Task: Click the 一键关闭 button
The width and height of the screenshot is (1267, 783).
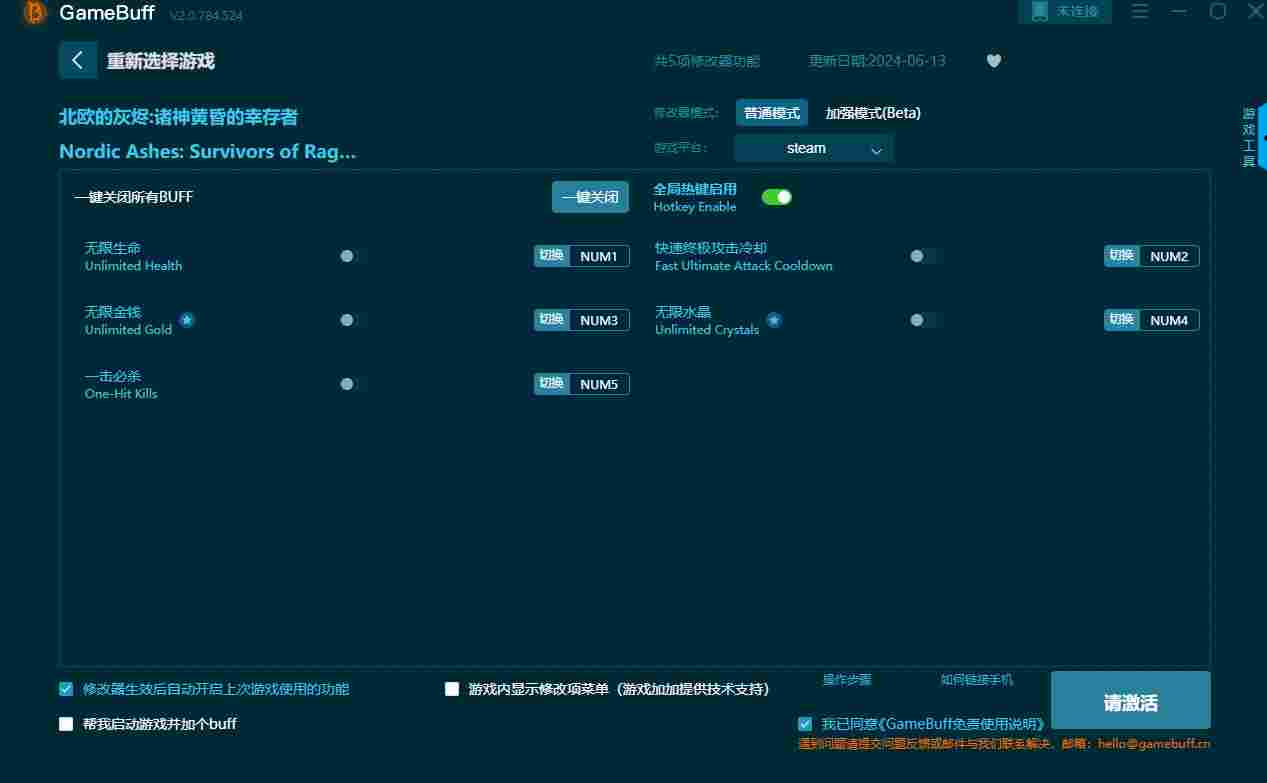Action: [590, 197]
